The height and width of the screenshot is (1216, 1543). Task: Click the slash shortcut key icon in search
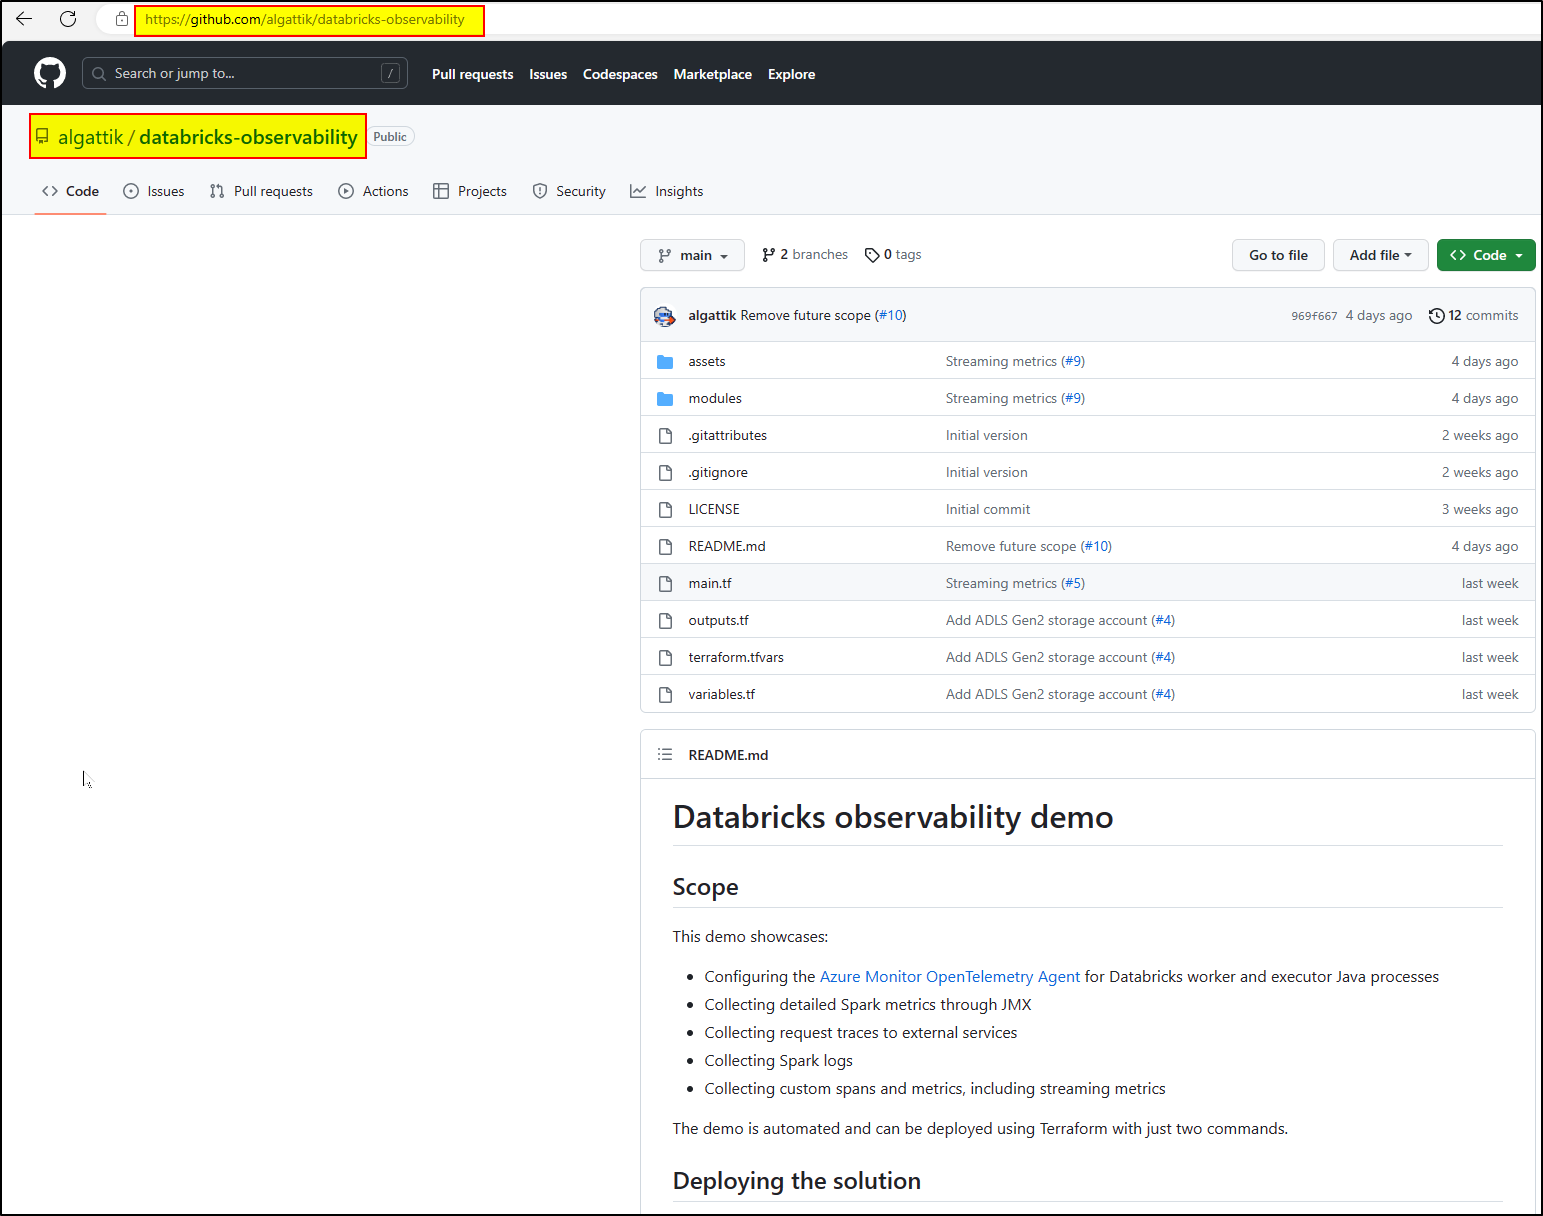click(x=391, y=73)
